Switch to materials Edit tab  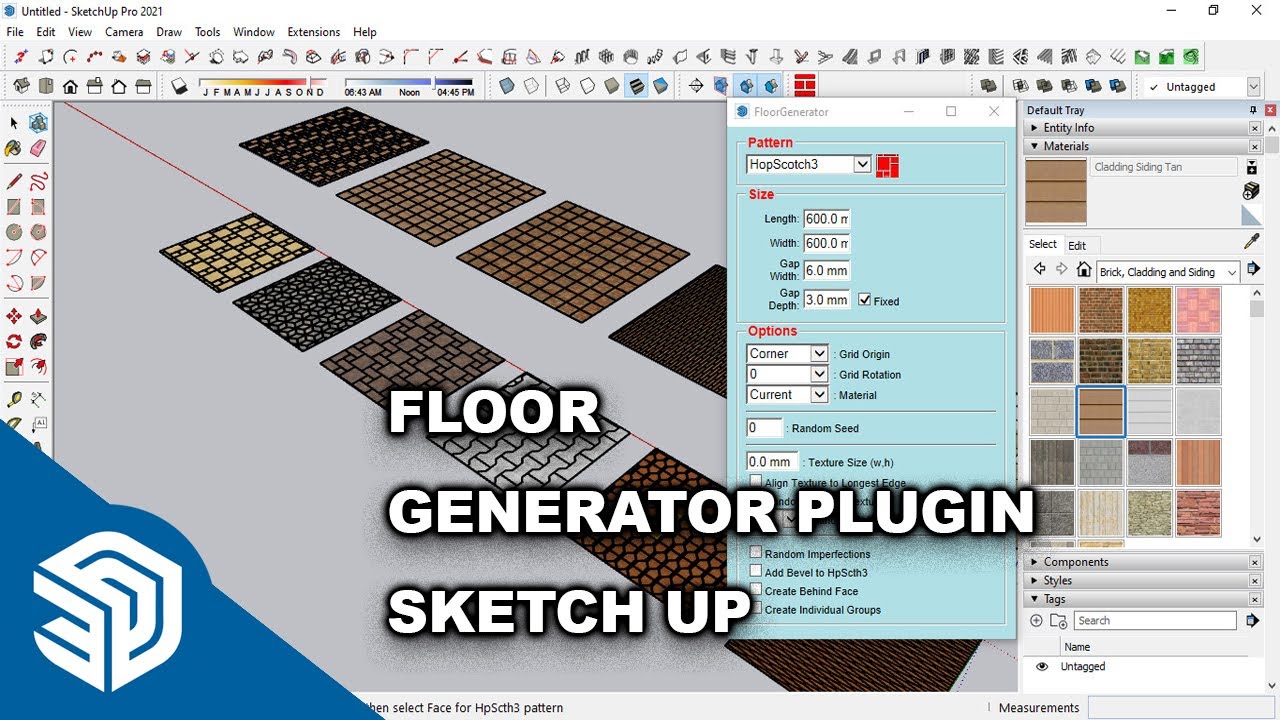tap(1077, 245)
